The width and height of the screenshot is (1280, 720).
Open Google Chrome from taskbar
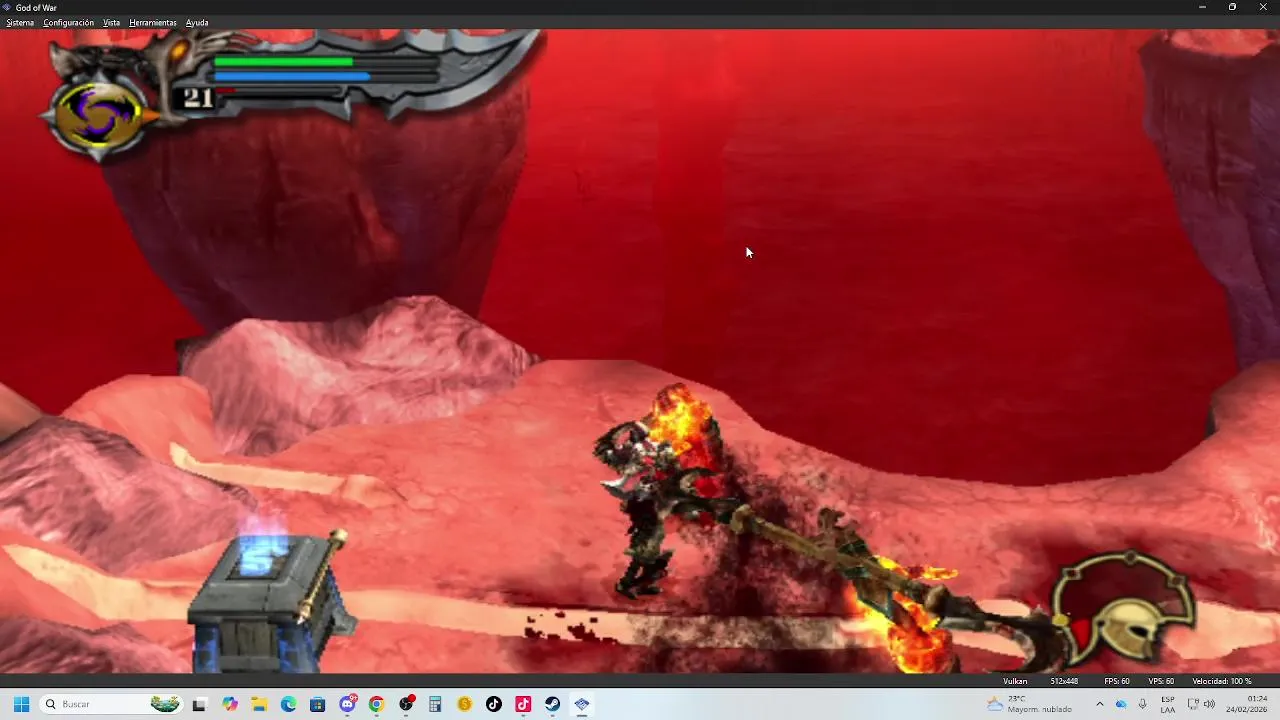(376, 704)
